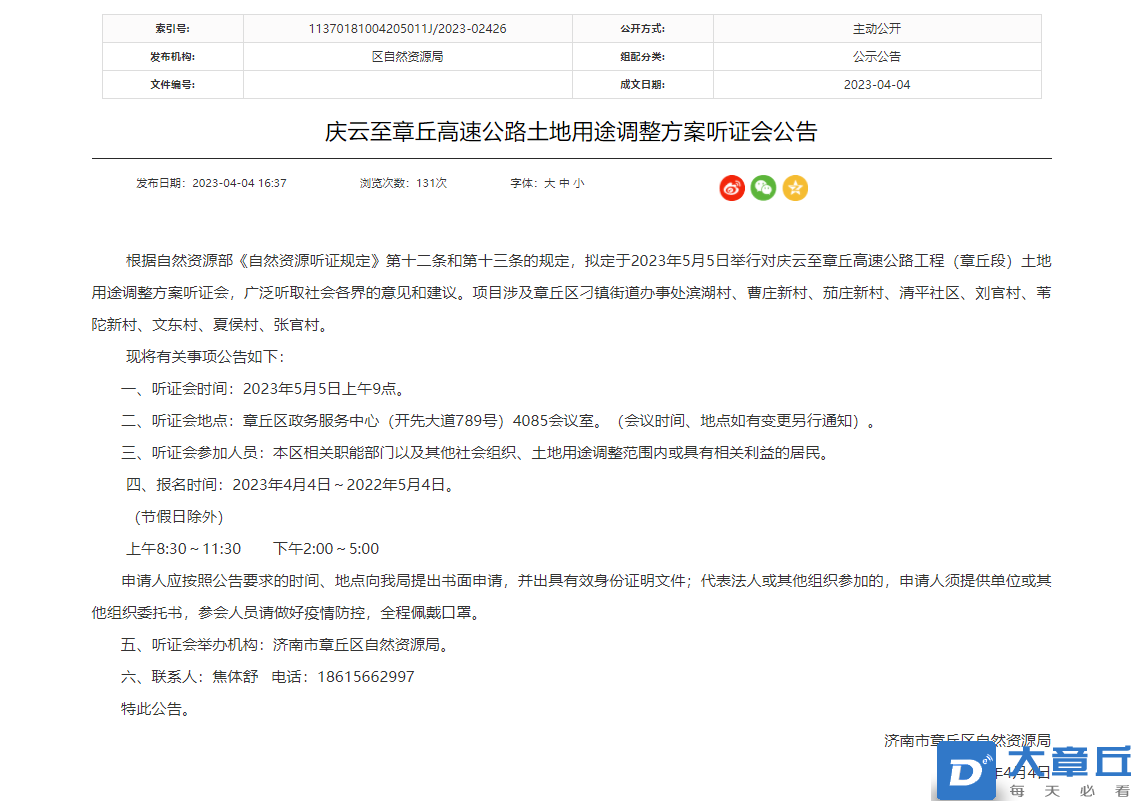Screen dimensions: 1136x806
Task: Click the office hours line 上午8:30～11:30
Action: pyautogui.click(x=253, y=549)
